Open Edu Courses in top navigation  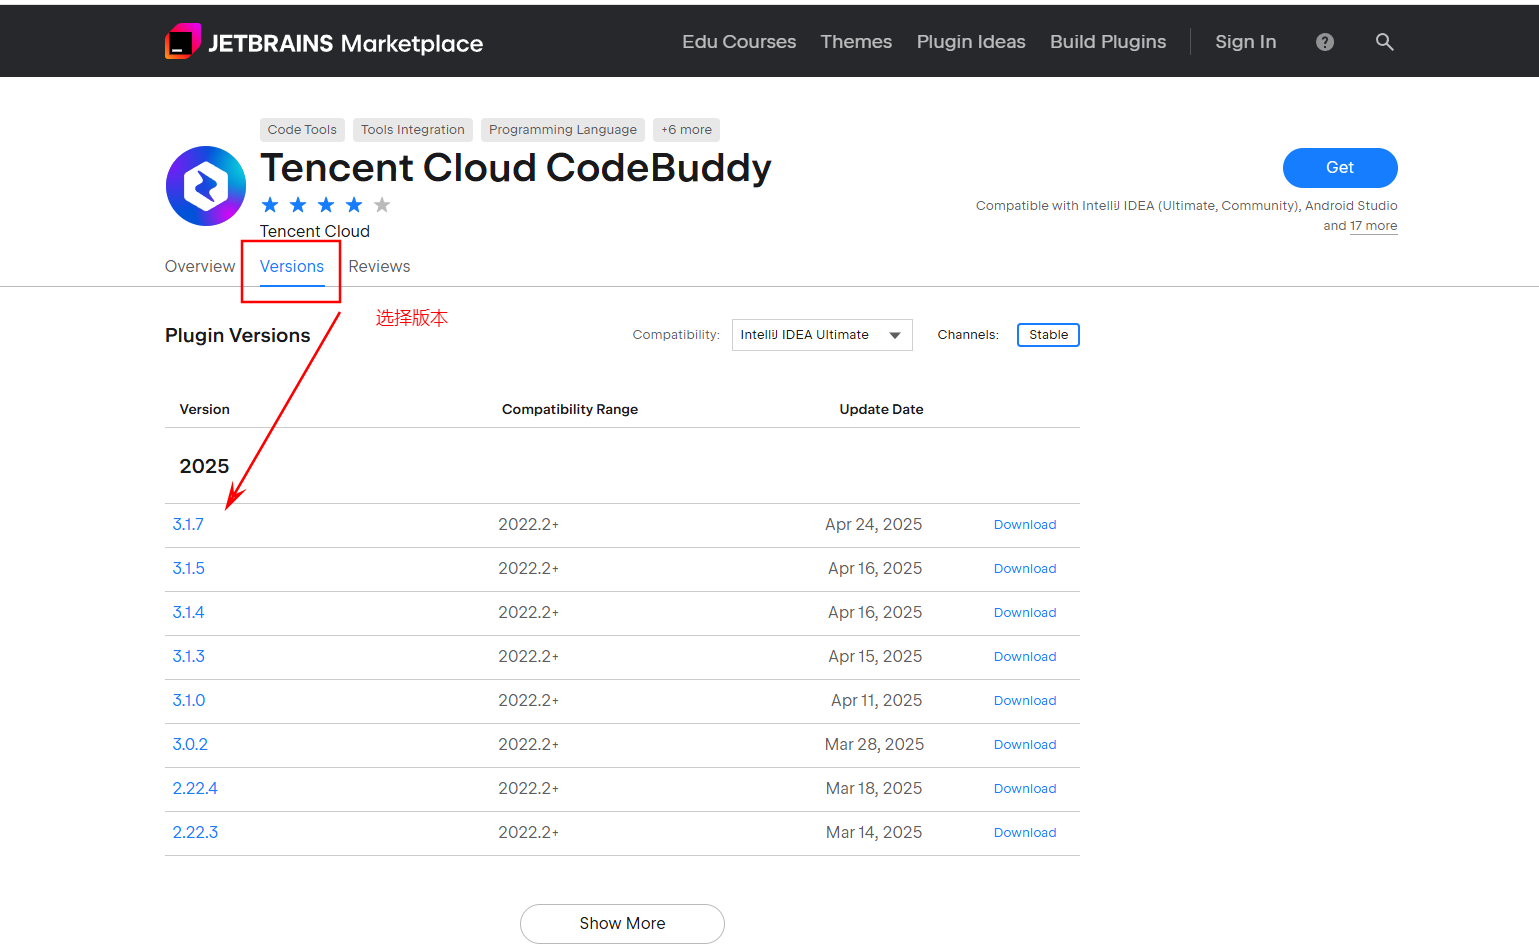tap(739, 42)
